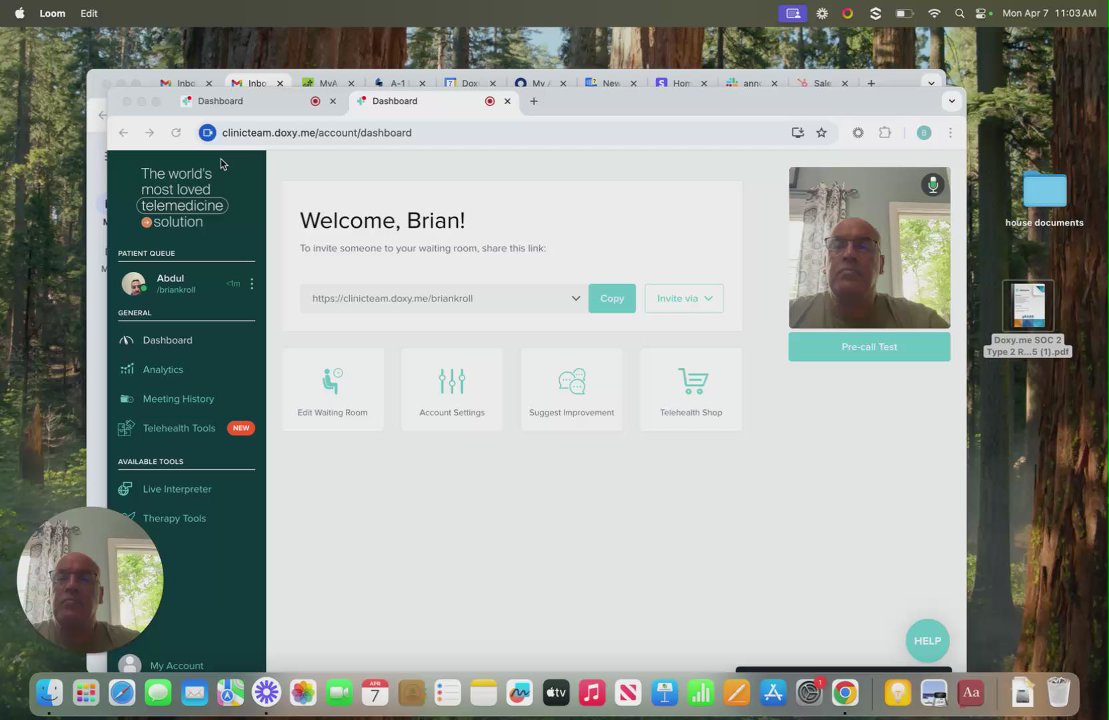Expand the tab search chevron

[951, 101]
